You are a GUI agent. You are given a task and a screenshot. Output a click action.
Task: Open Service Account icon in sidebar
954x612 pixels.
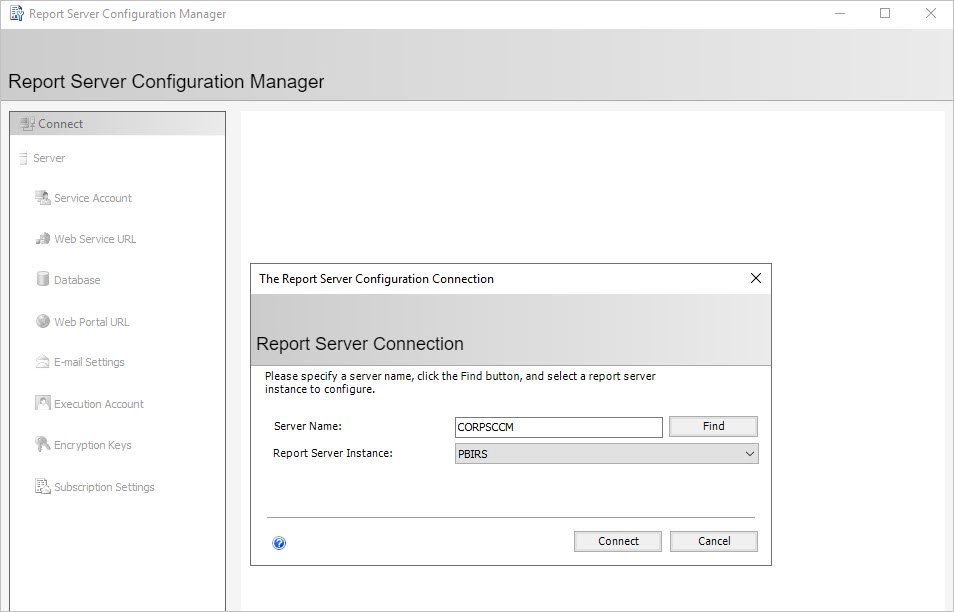(43, 198)
